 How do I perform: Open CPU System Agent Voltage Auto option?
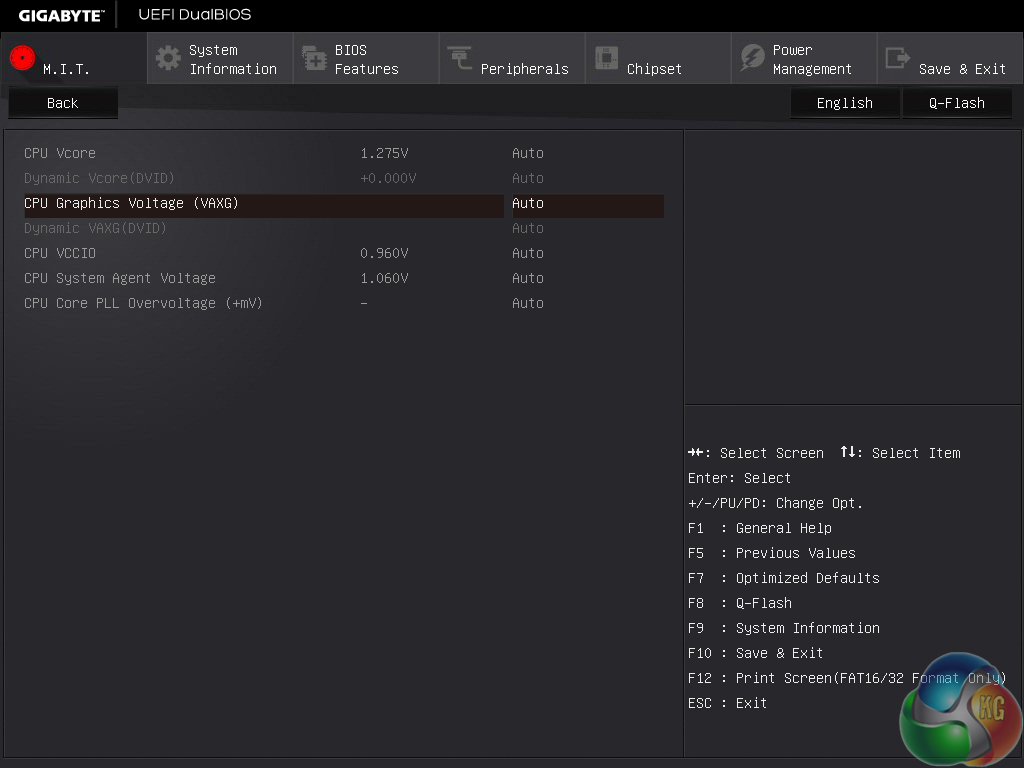pyautogui.click(x=528, y=278)
